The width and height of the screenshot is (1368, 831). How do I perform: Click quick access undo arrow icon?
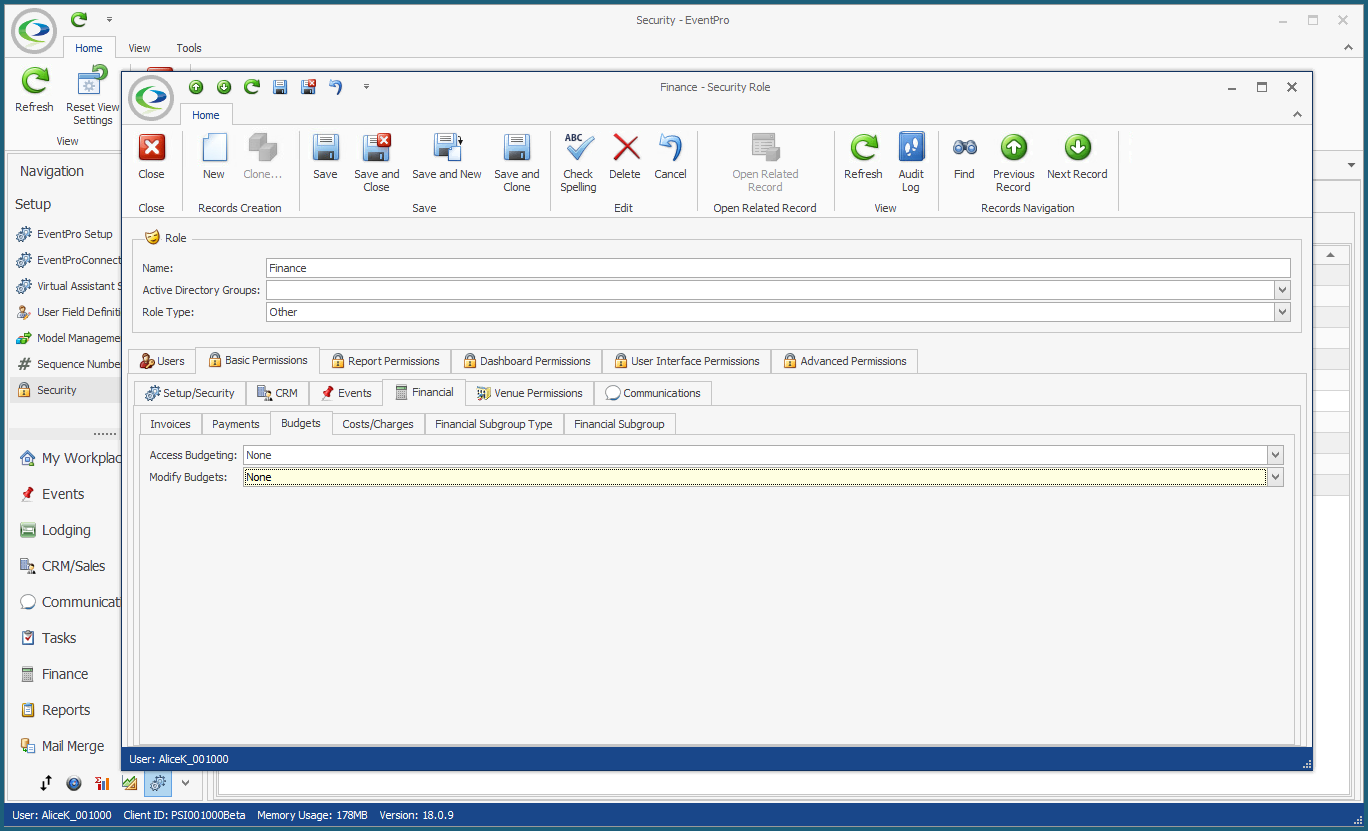(x=336, y=87)
